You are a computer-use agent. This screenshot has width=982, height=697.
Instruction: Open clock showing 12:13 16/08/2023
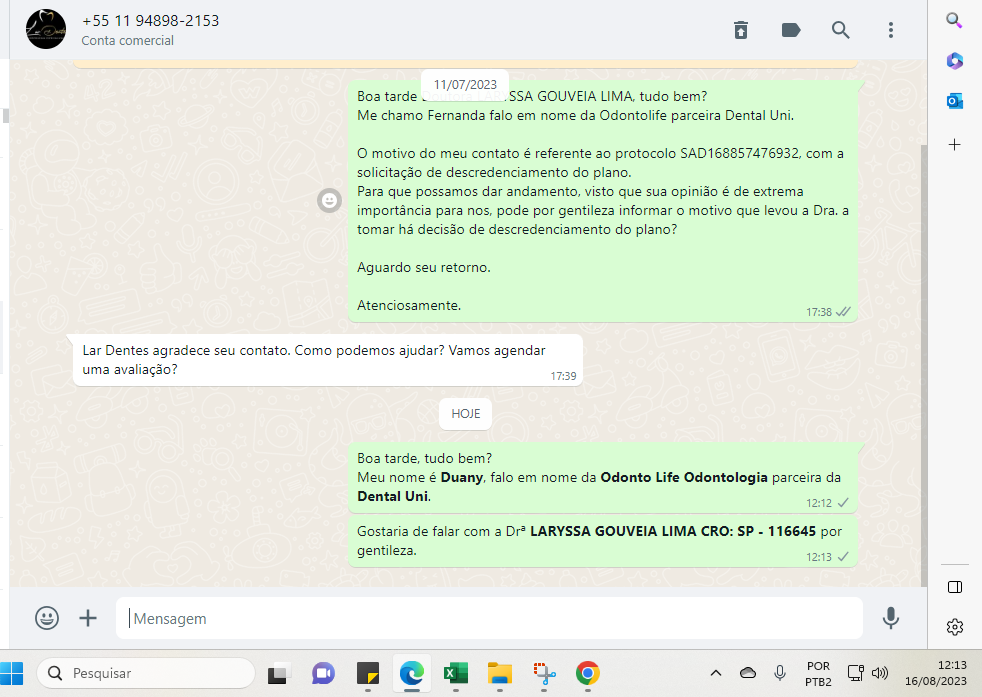936,673
